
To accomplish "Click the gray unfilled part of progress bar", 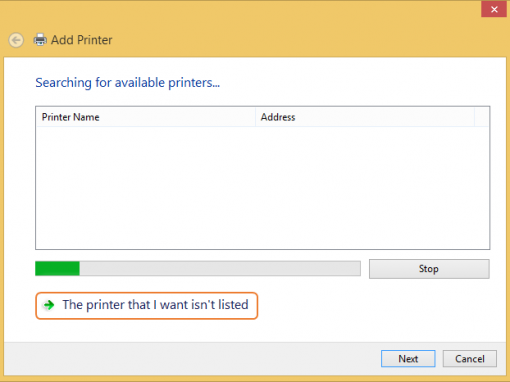I will pyautogui.click(x=220, y=268).
